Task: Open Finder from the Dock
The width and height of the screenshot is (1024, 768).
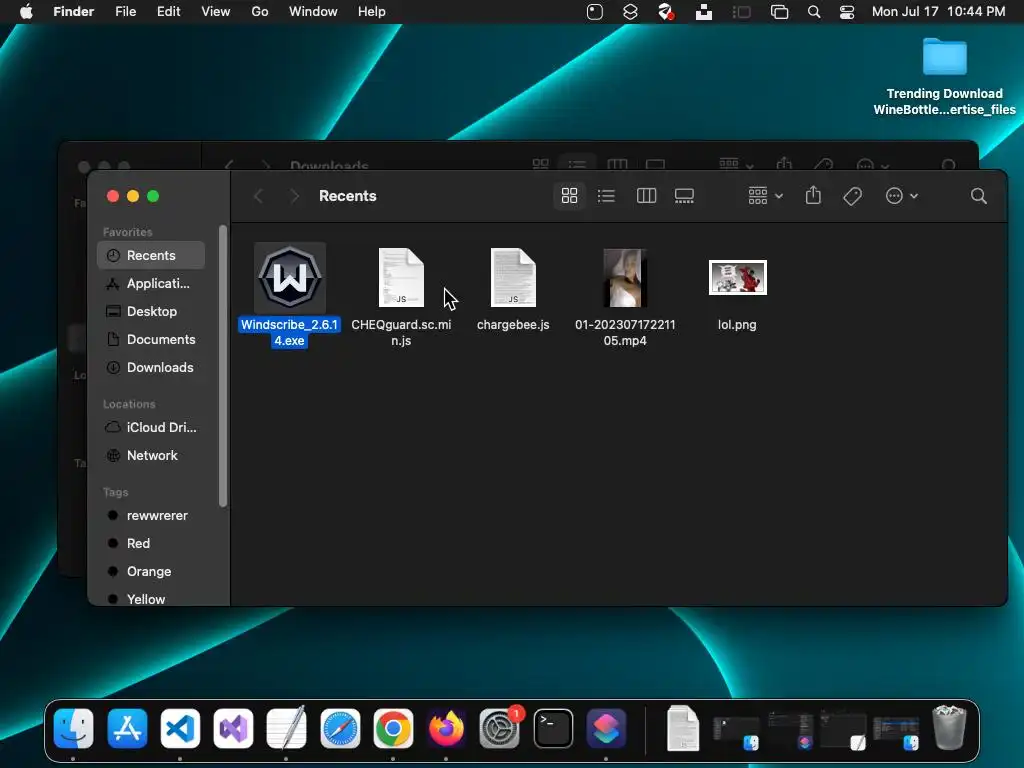Action: [x=73, y=728]
